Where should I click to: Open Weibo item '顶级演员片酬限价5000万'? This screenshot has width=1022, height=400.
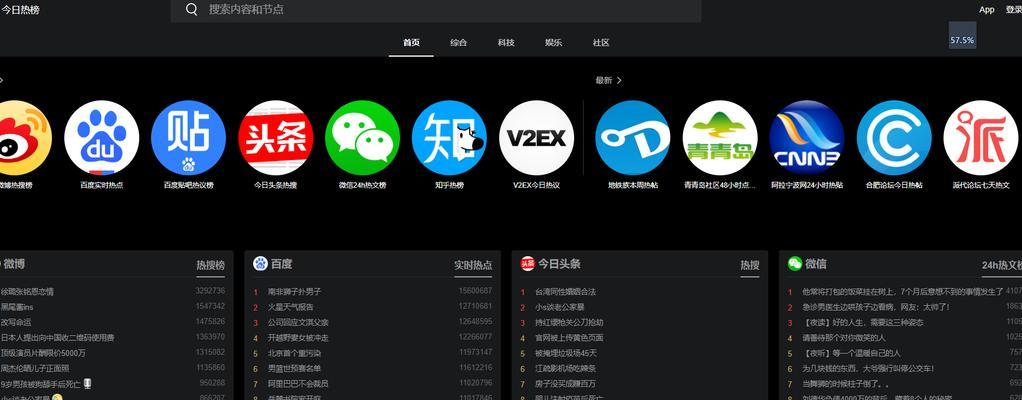click(43, 354)
